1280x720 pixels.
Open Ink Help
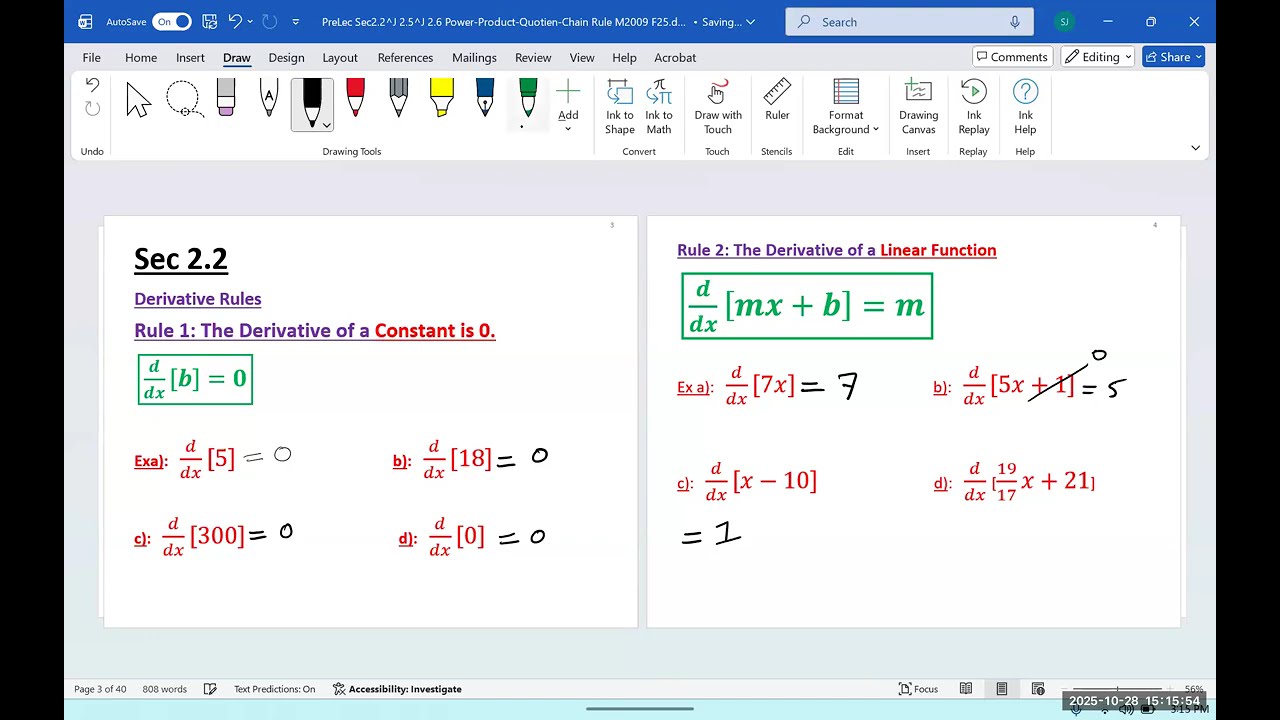(1025, 107)
